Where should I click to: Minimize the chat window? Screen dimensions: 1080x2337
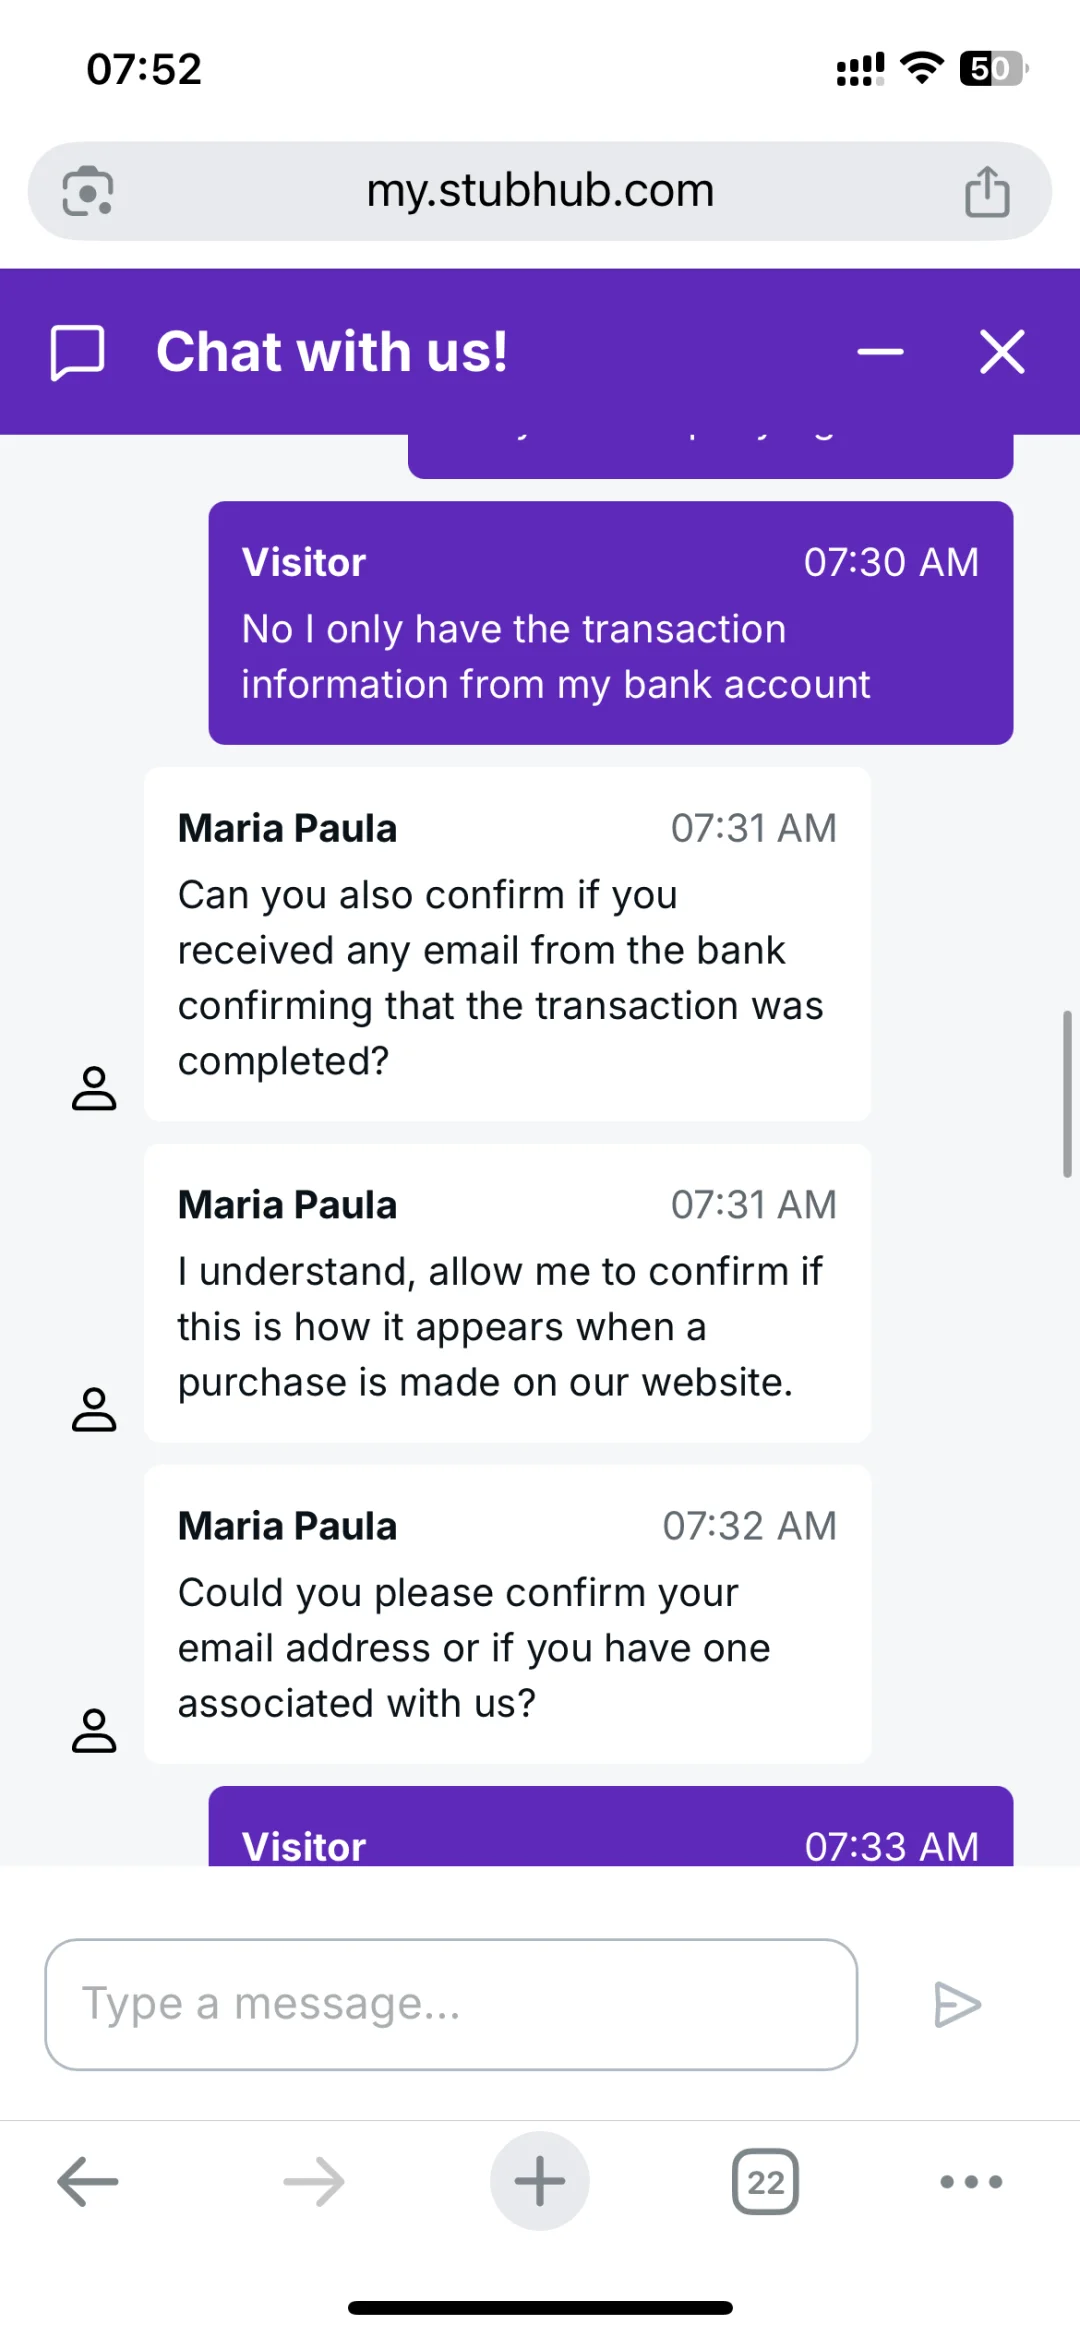tap(880, 352)
